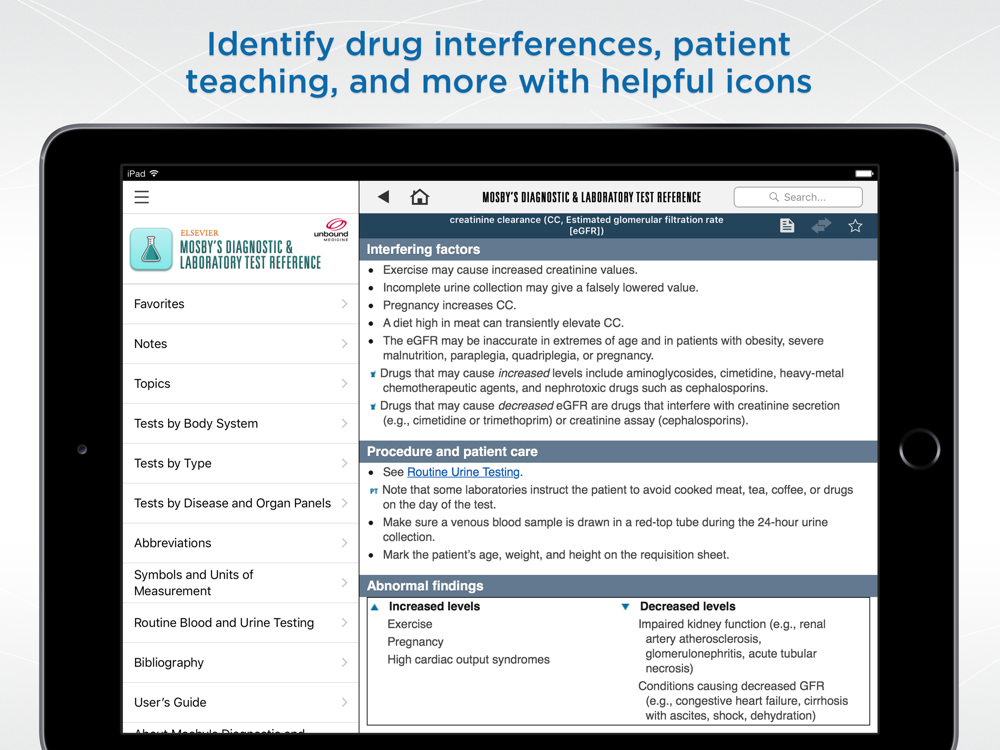1000x750 pixels.
Task: Expand Tests by Body System chevron
Action: point(344,423)
